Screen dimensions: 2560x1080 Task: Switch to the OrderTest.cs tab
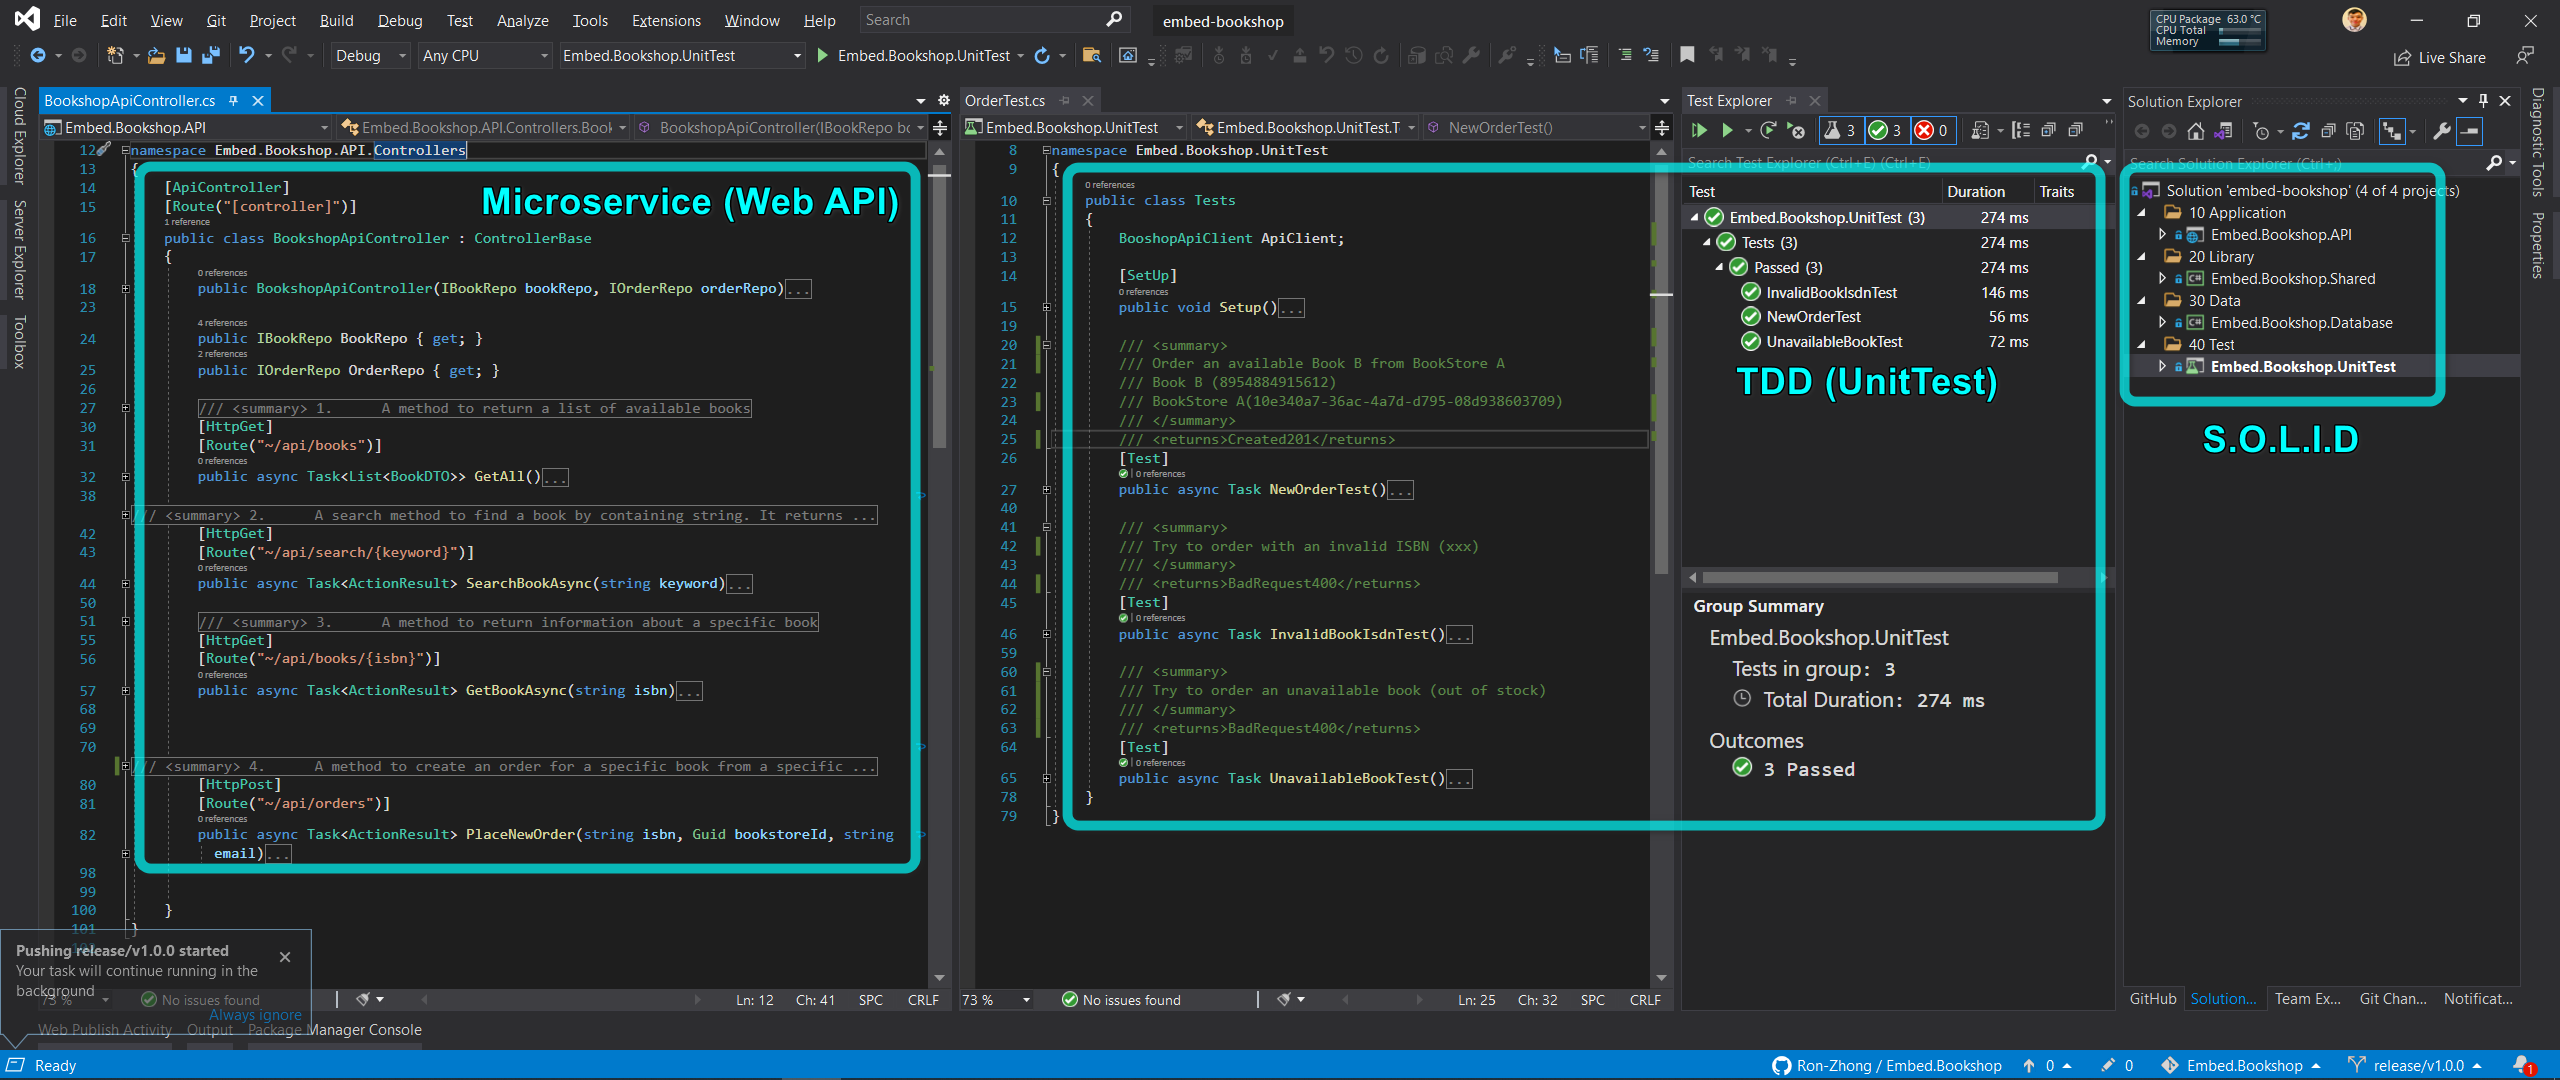click(x=1004, y=101)
